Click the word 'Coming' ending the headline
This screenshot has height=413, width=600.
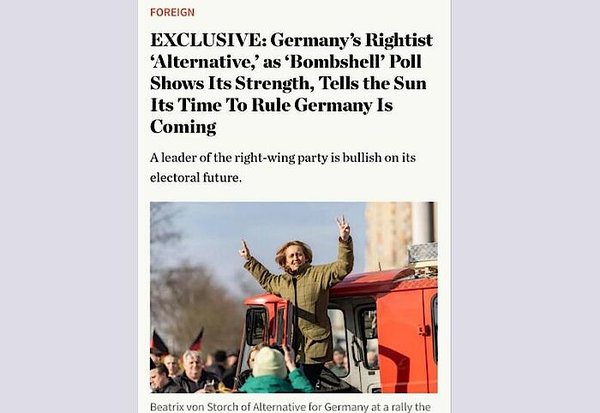(x=183, y=127)
